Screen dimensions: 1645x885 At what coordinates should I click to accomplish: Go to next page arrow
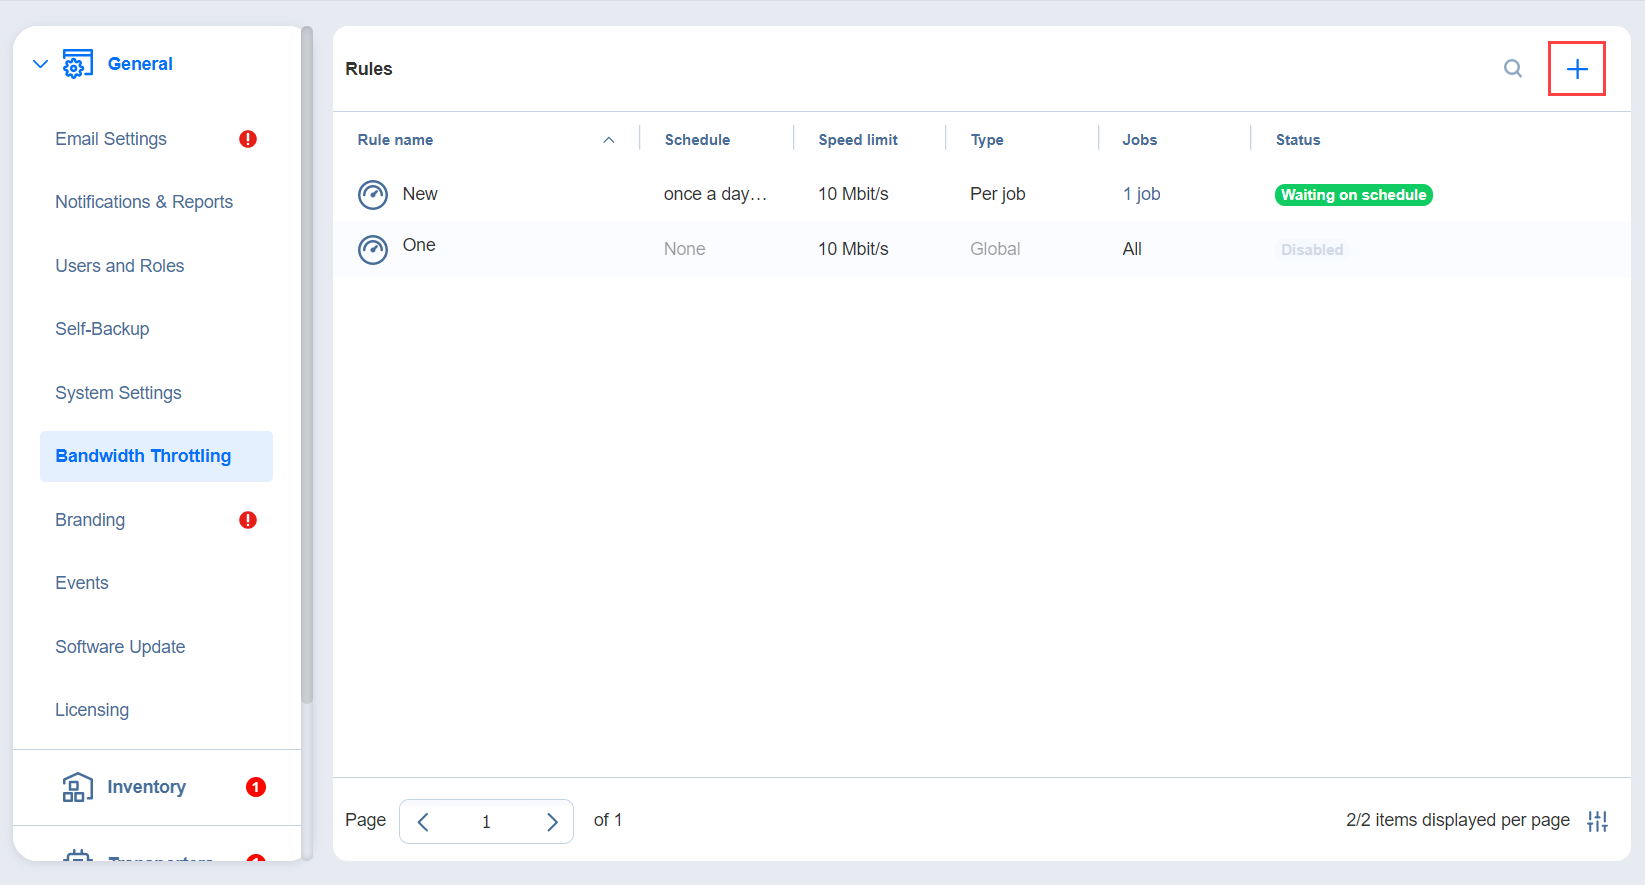(551, 822)
